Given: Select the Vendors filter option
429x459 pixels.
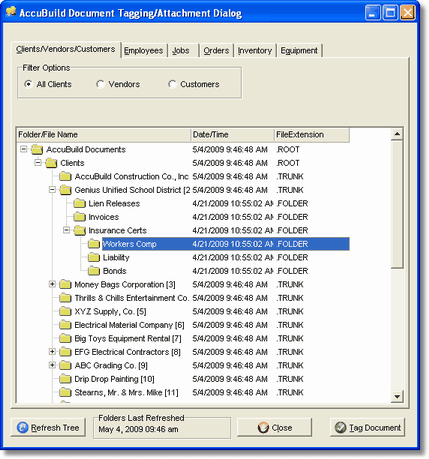Looking at the screenshot, I should click(x=100, y=84).
